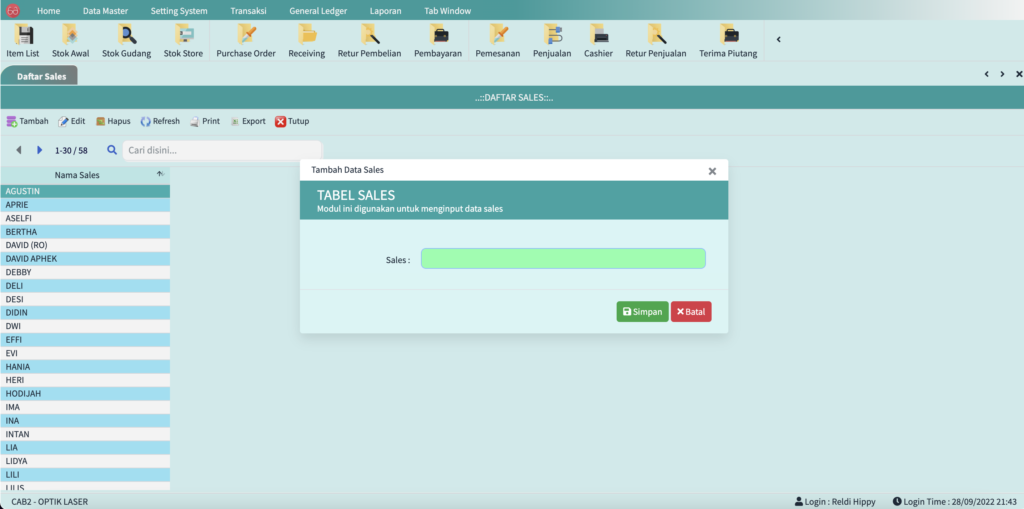This screenshot has width=1024, height=509.
Task: Open the Receiving module
Action: [x=306, y=41]
